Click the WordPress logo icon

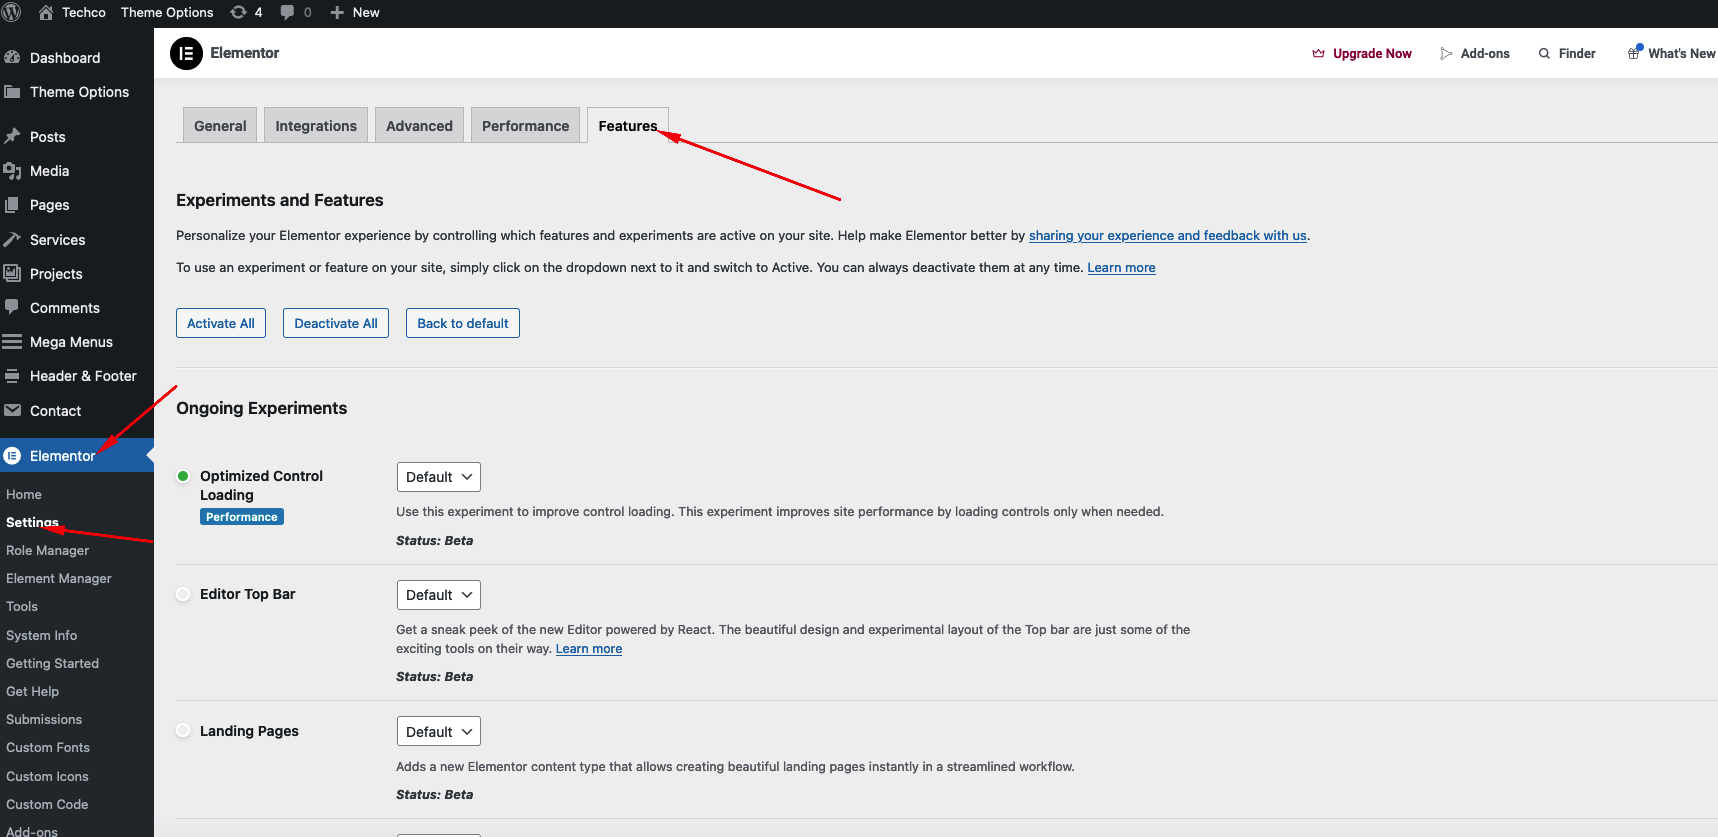12,12
